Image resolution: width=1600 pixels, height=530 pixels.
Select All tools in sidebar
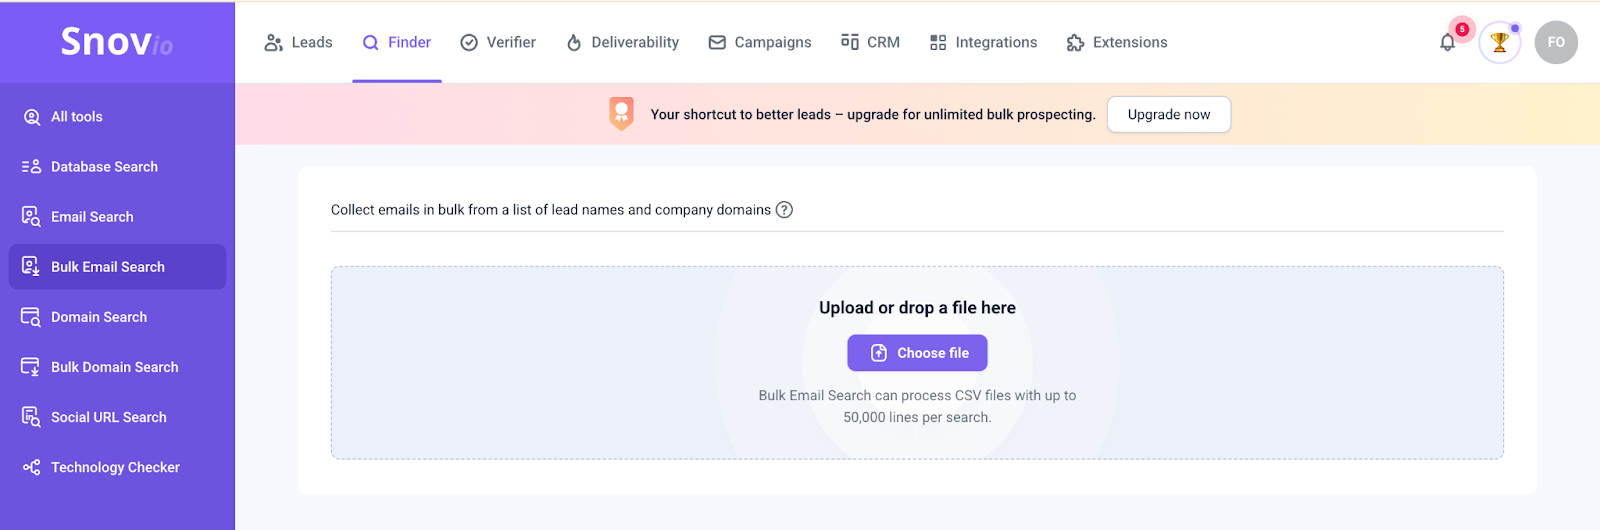(117, 117)
